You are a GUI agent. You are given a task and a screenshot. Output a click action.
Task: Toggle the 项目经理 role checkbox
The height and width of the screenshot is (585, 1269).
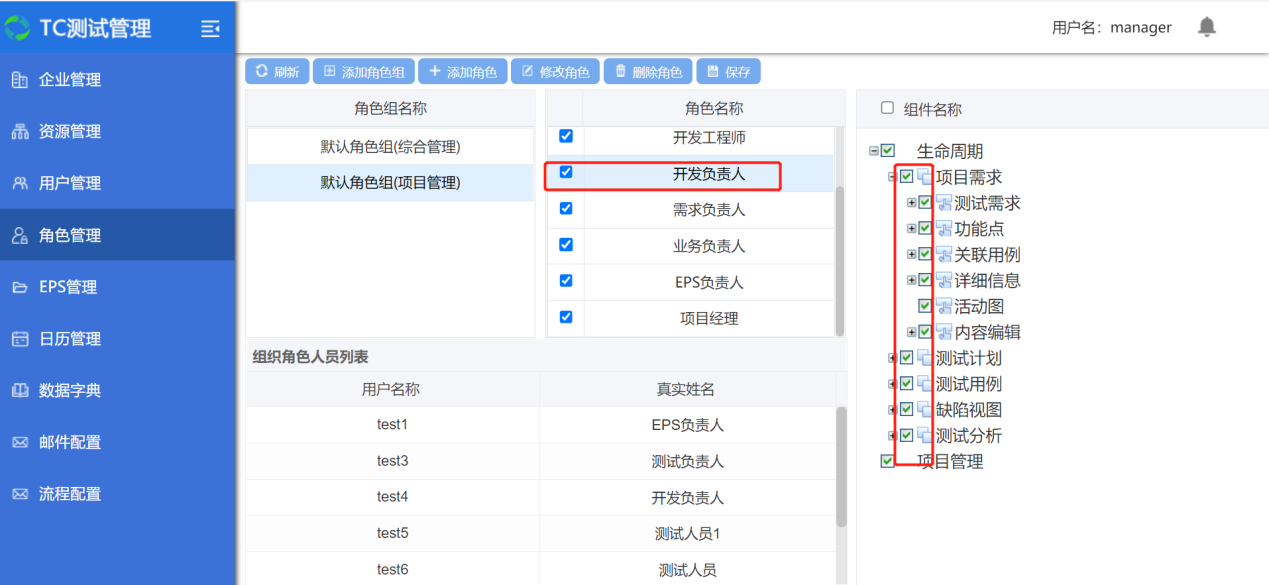tap(566, 317)
